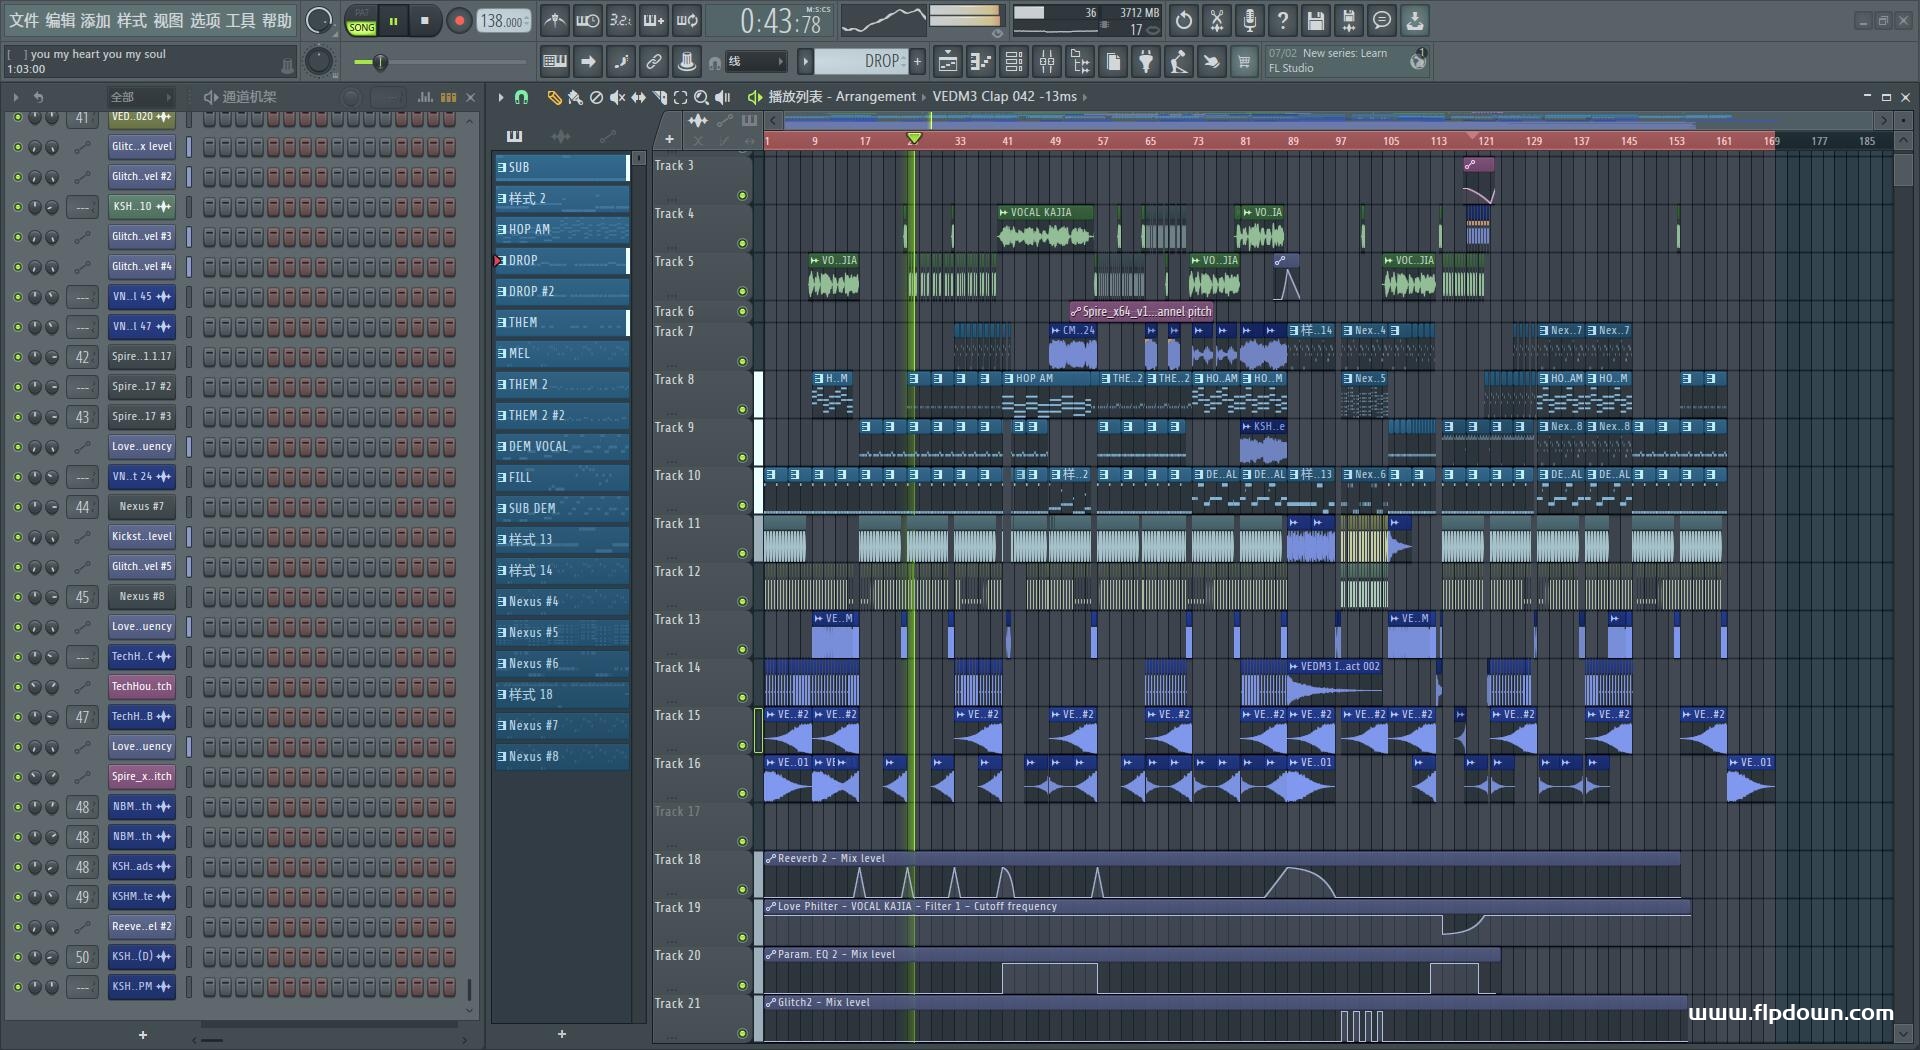Click the record button
Screen dimensions: 1920x1050
coord(459,21)
